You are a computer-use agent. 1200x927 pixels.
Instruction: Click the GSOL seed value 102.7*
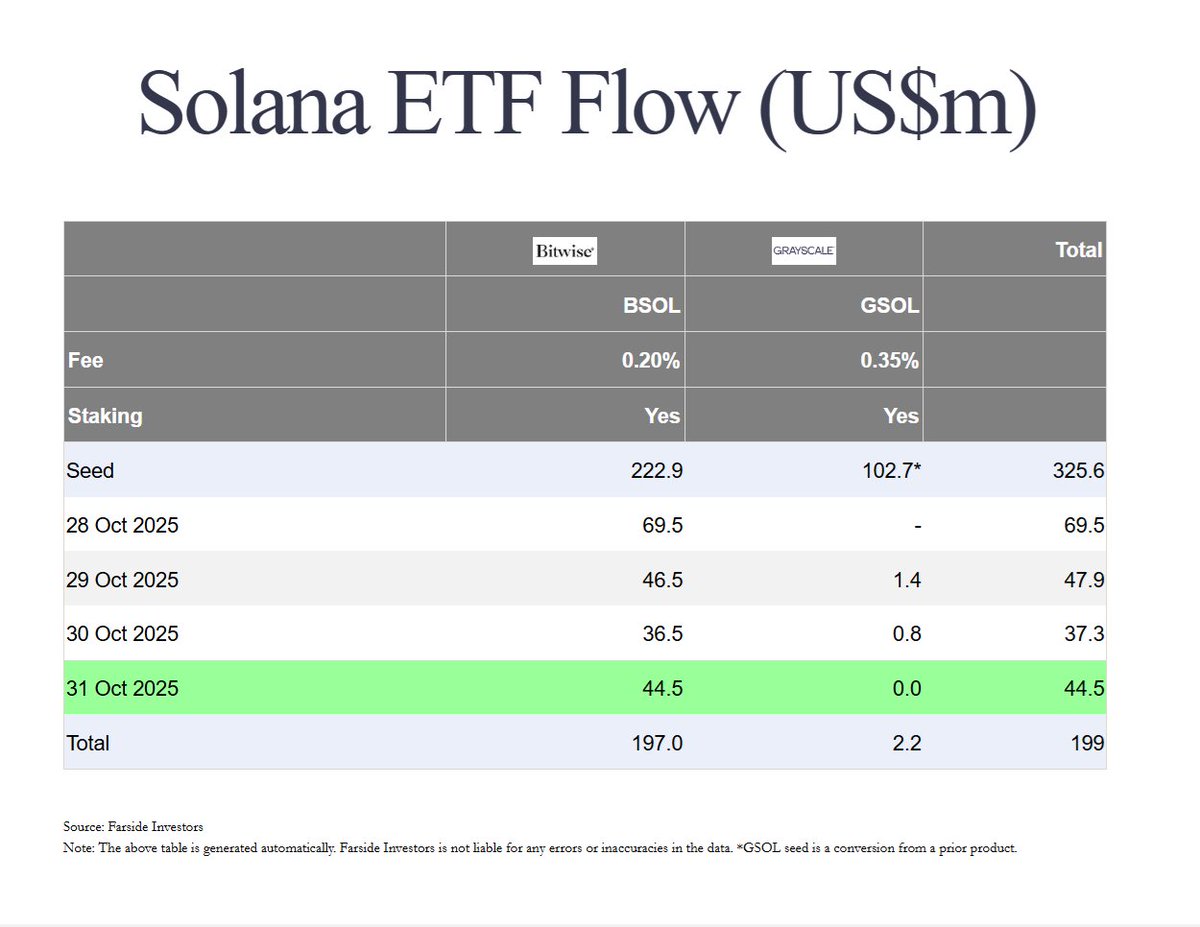coord(890,470)
